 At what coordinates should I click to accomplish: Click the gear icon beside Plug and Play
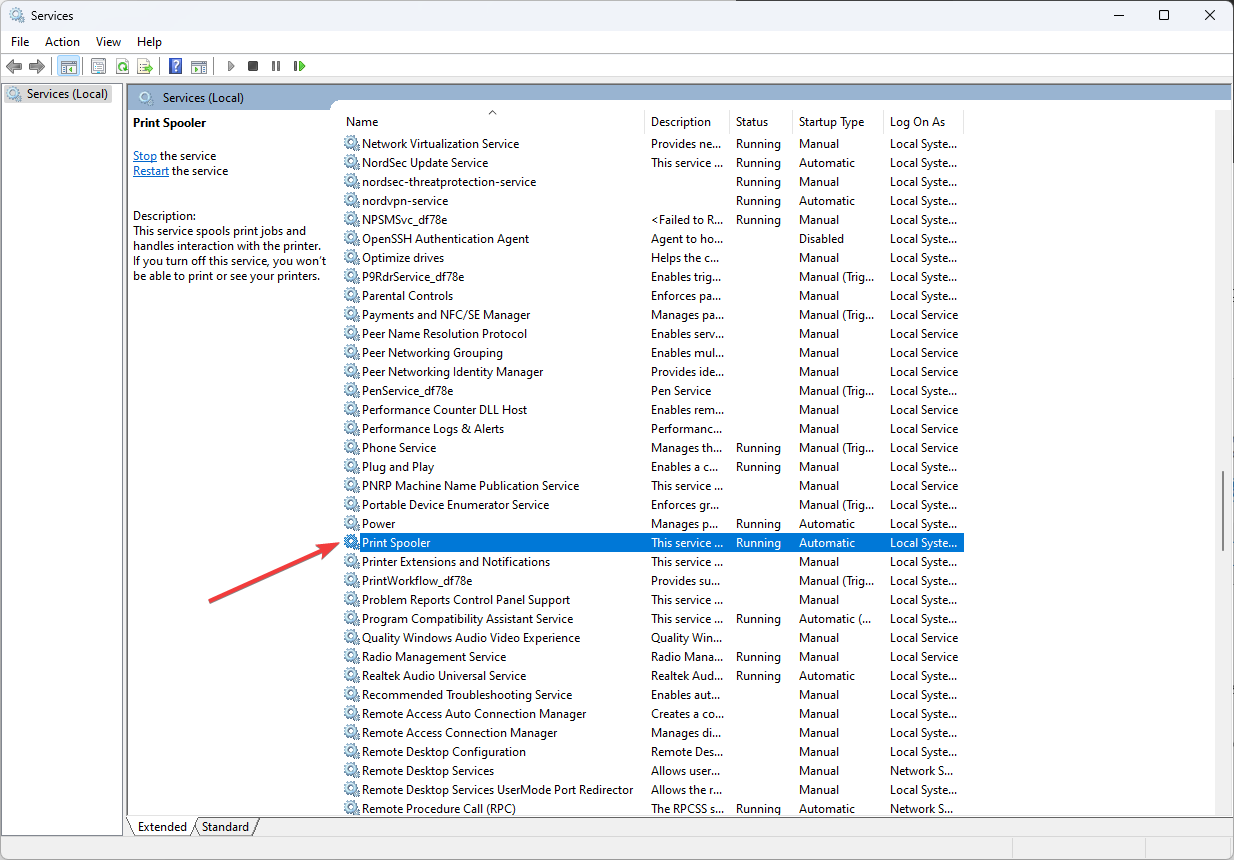click(352, 467)
